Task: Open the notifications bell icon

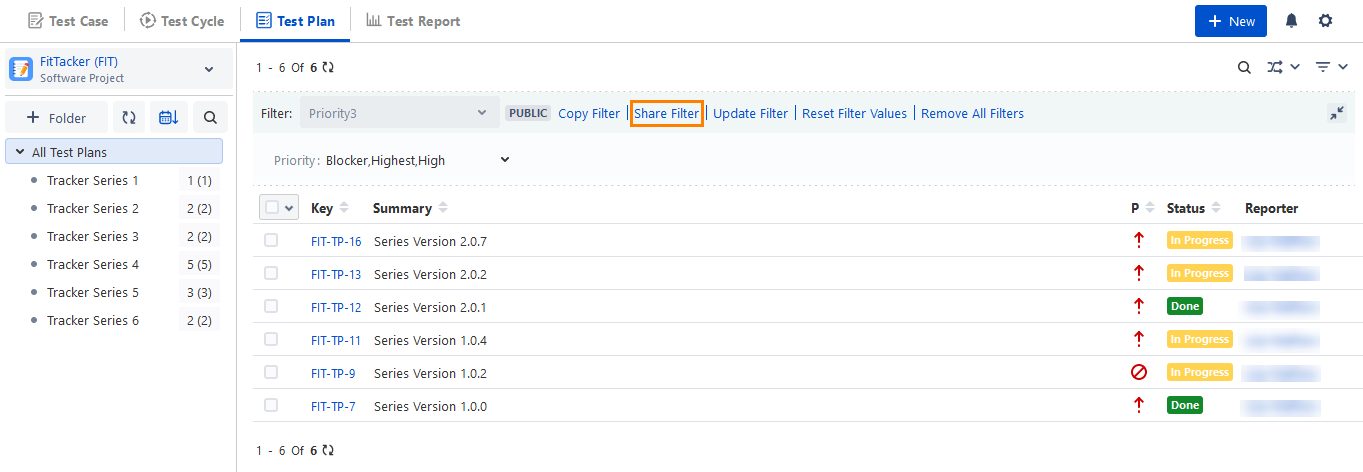Action: coord(1292,21)
